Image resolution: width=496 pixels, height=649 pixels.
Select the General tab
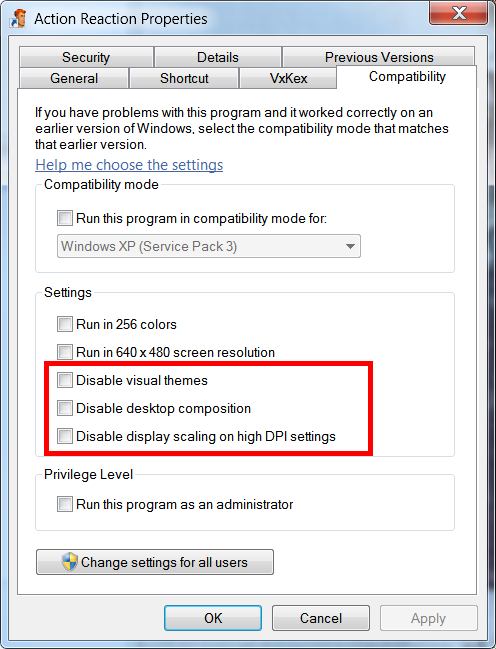click(x=74, y=78)
